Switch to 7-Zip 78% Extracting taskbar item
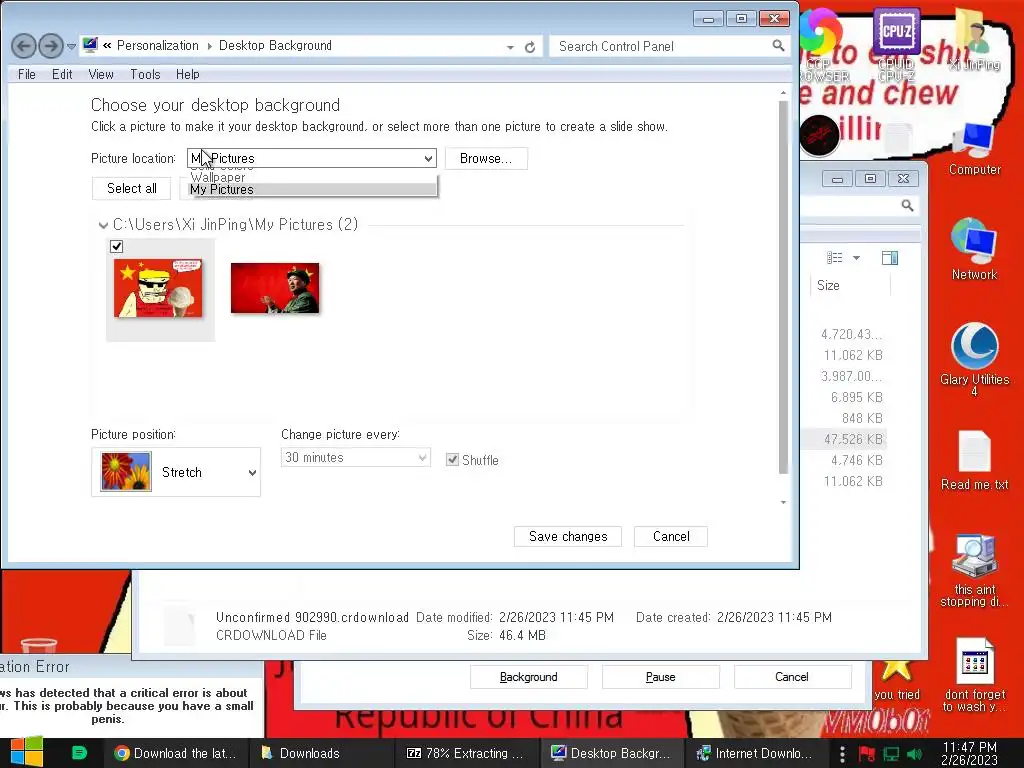Image resolution: width=1024 pixels, height=768 pixels. [466, 754]
